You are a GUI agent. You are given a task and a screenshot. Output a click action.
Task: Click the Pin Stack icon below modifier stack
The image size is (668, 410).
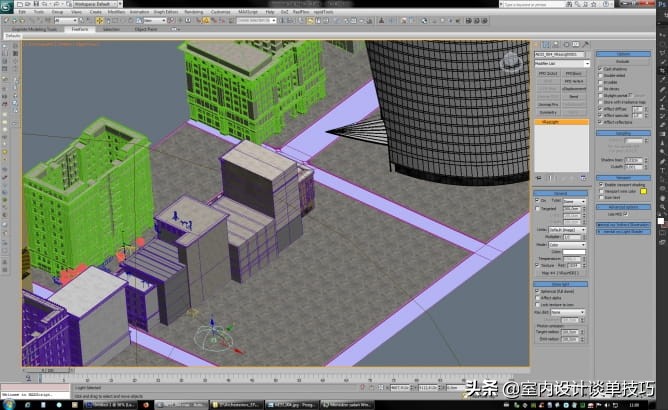[539, 180]
